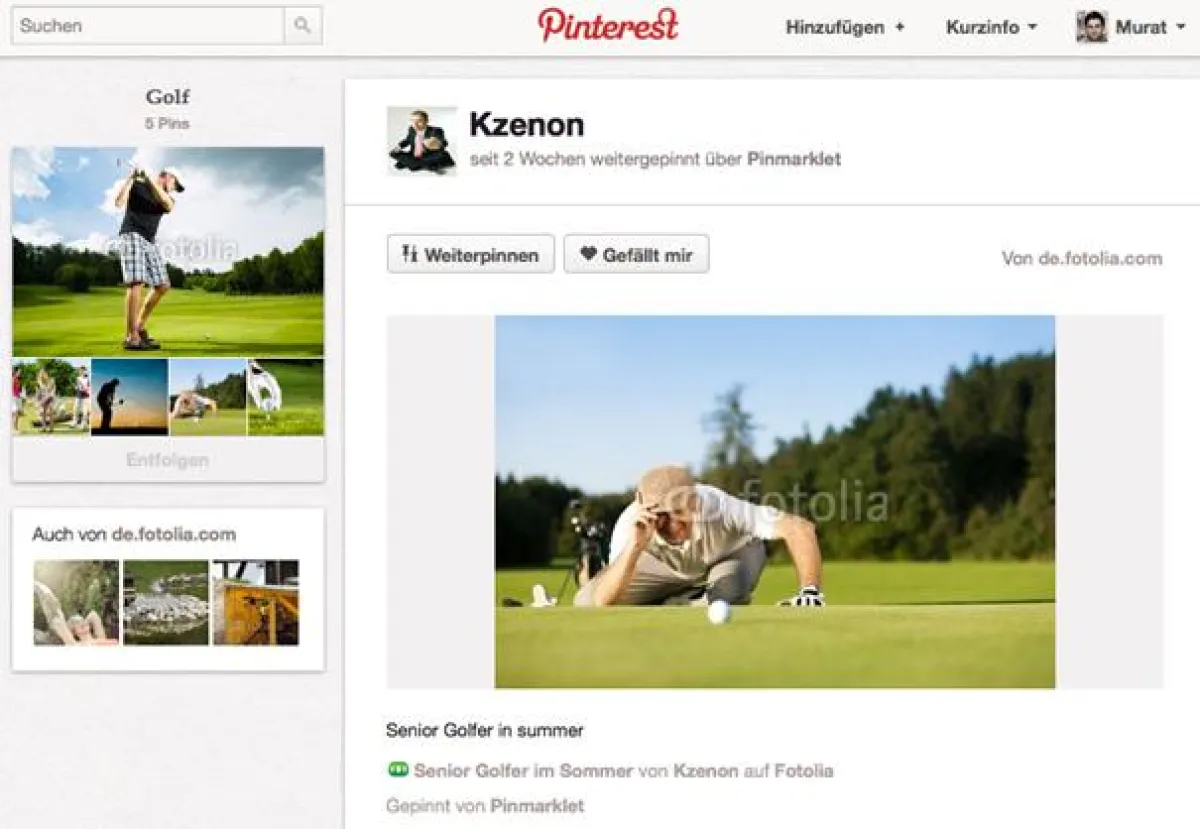Open the Golf board title
The image size is (1200, 829).
[x=167, y=97]
